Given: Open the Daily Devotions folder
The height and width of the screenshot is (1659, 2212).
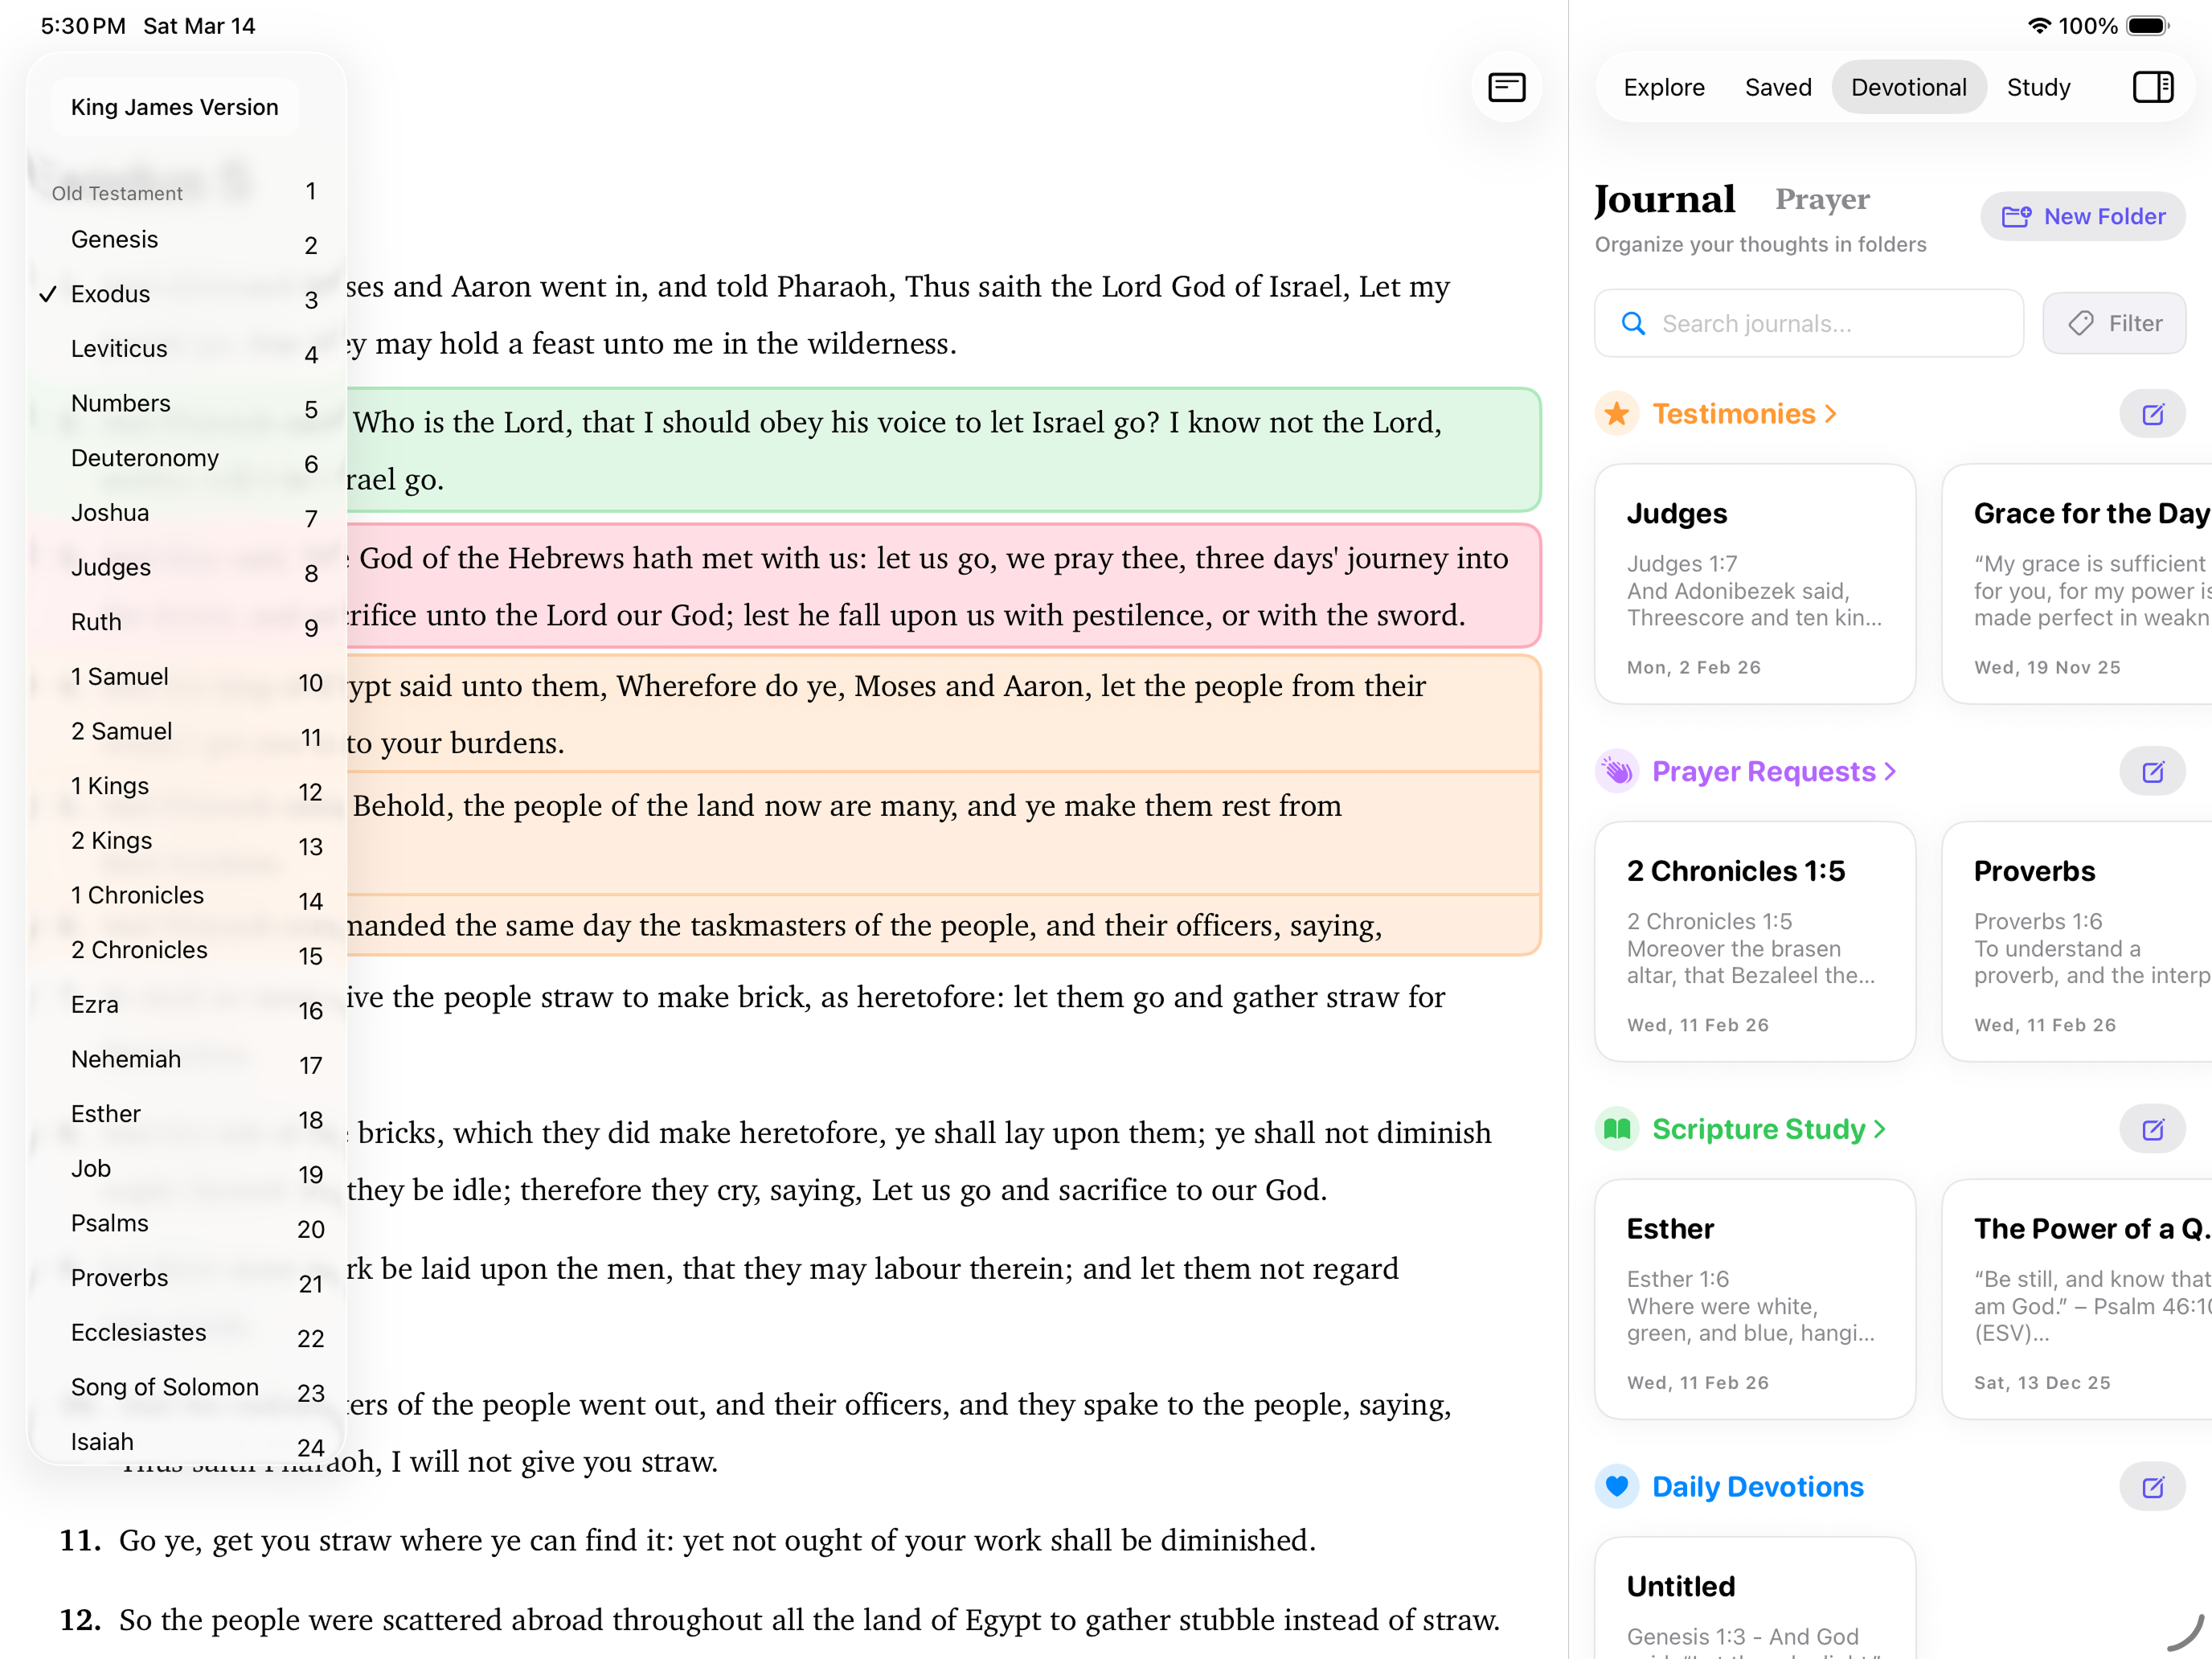Looking at the screenshot, I should (x=1757, y=1486).
